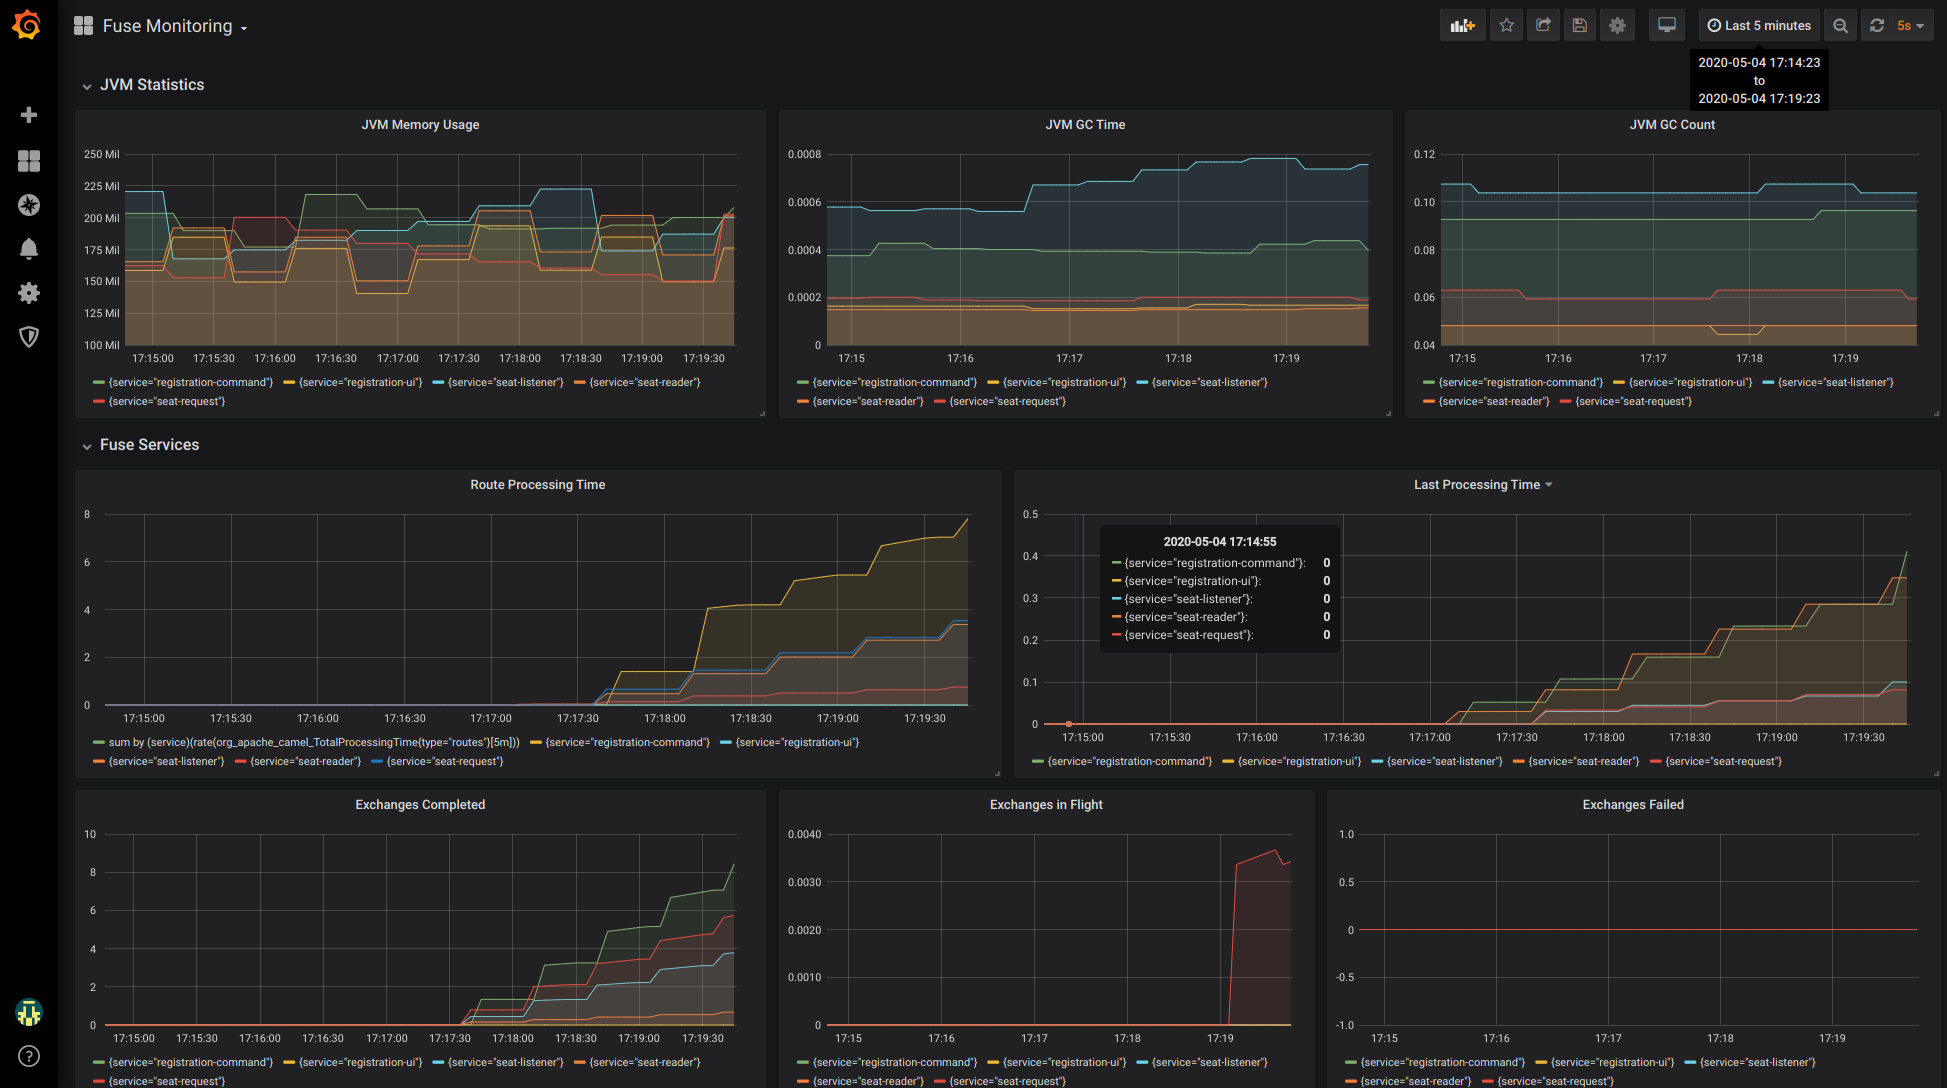Click seat-request color swatch in JVM GC Time legend

pos(939,401)
